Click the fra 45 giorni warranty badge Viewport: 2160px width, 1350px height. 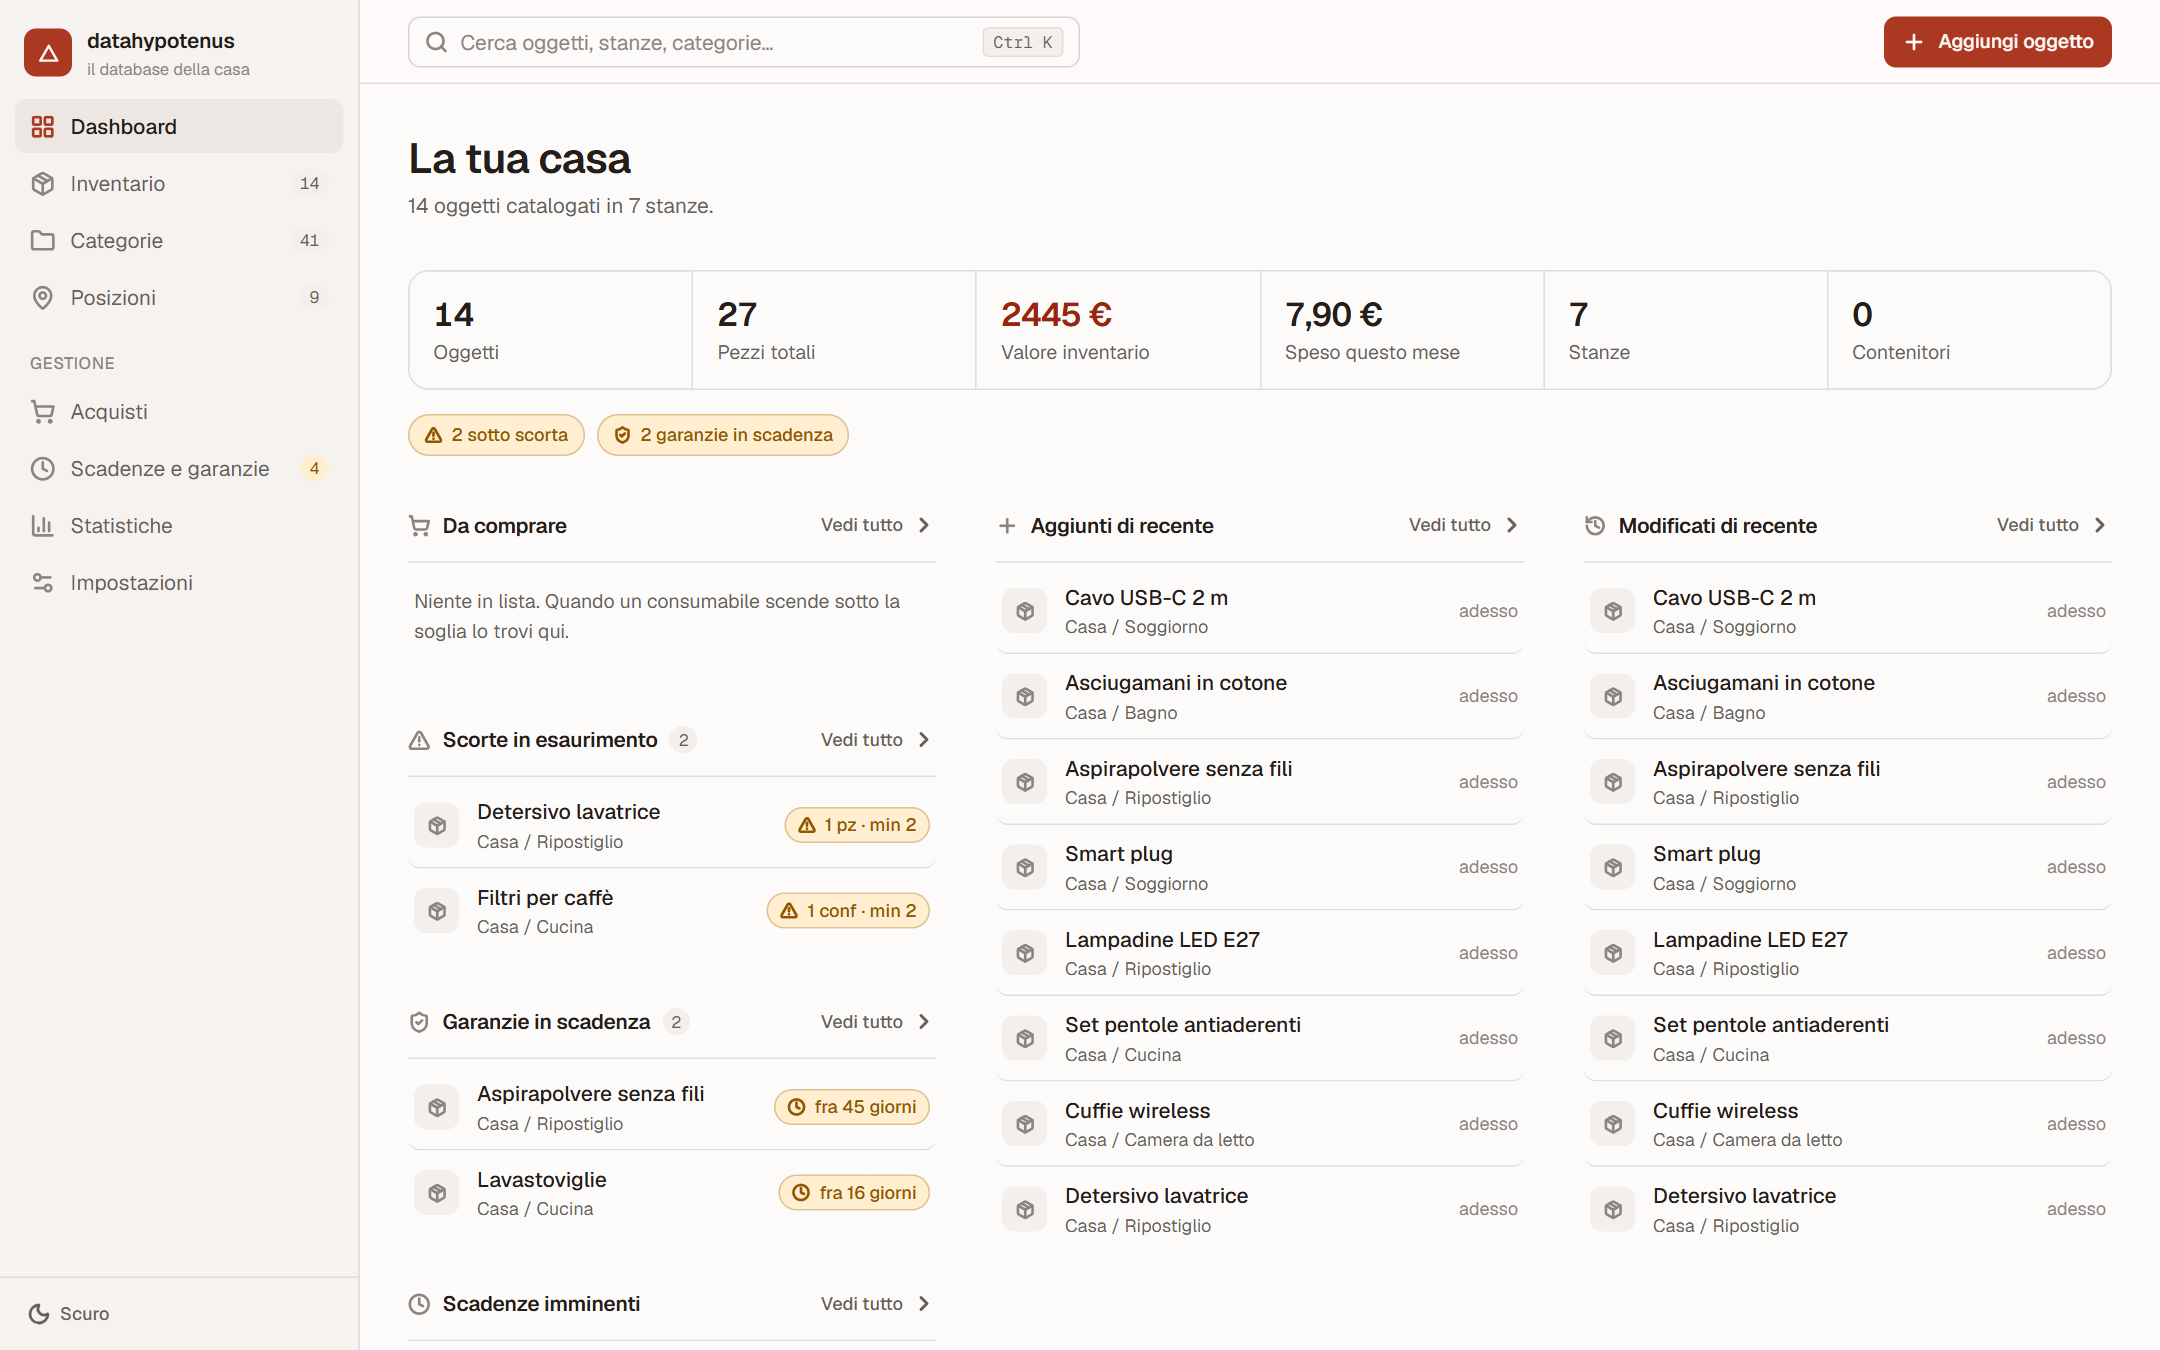tap(852, 1107)
